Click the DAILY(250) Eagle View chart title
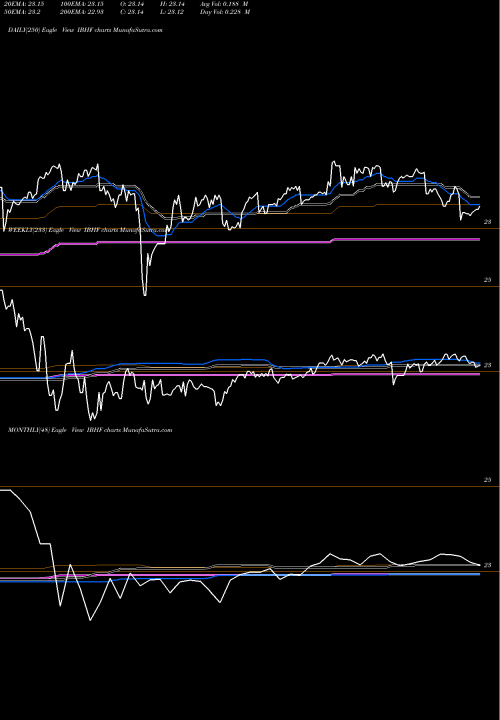The height and width of the screenshot is (720, 500). (x=85, y=30)
